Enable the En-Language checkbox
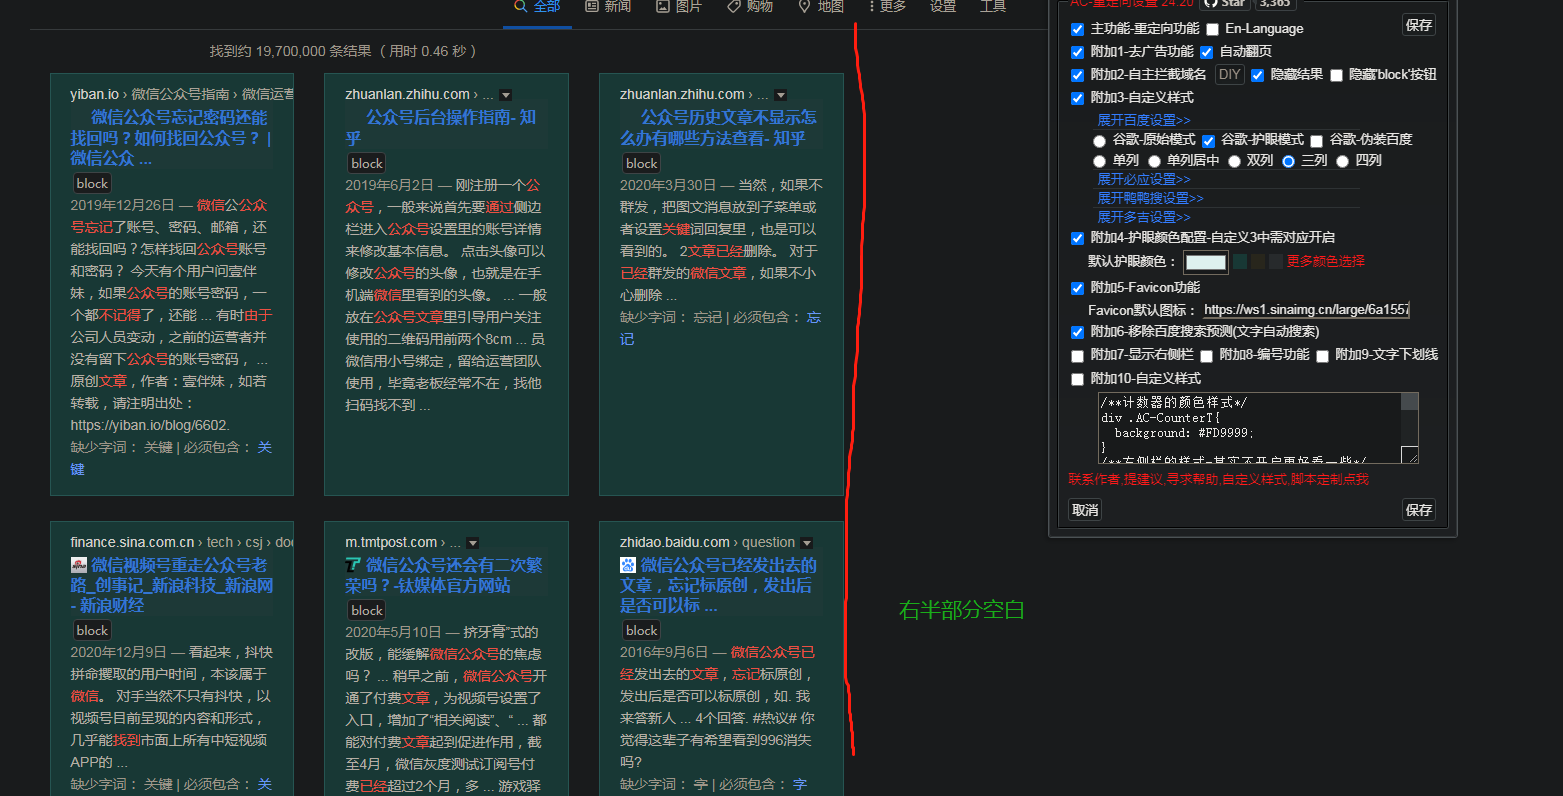Screen dimensions: 1563x796 (x=1212, y=29)
